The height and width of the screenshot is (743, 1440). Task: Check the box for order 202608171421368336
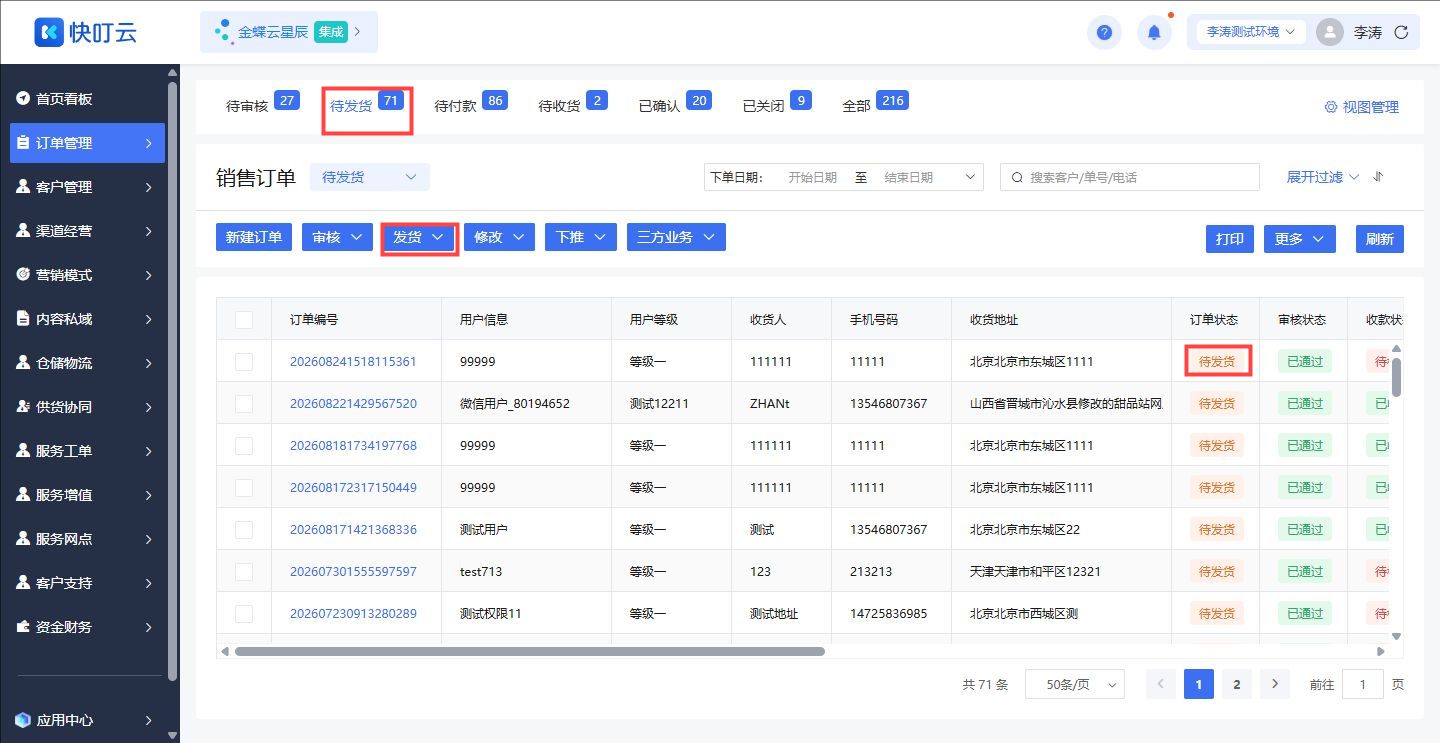pos(244,530)
